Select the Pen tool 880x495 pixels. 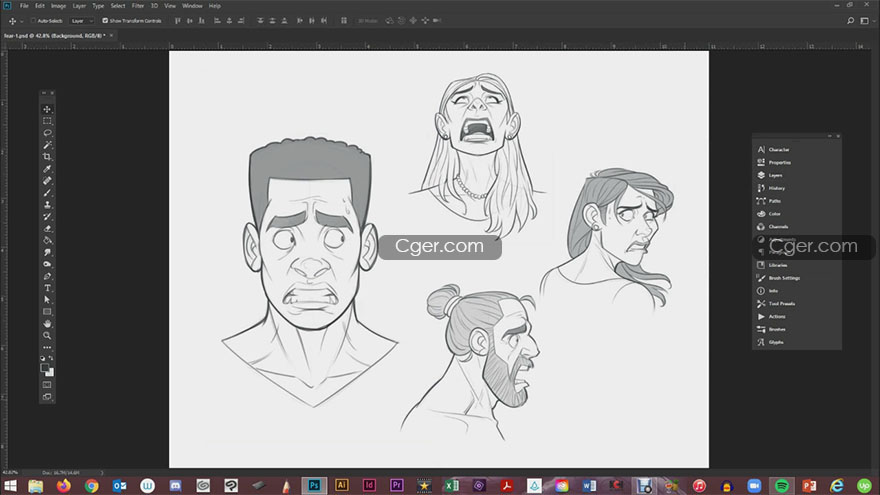click(47, 276)
